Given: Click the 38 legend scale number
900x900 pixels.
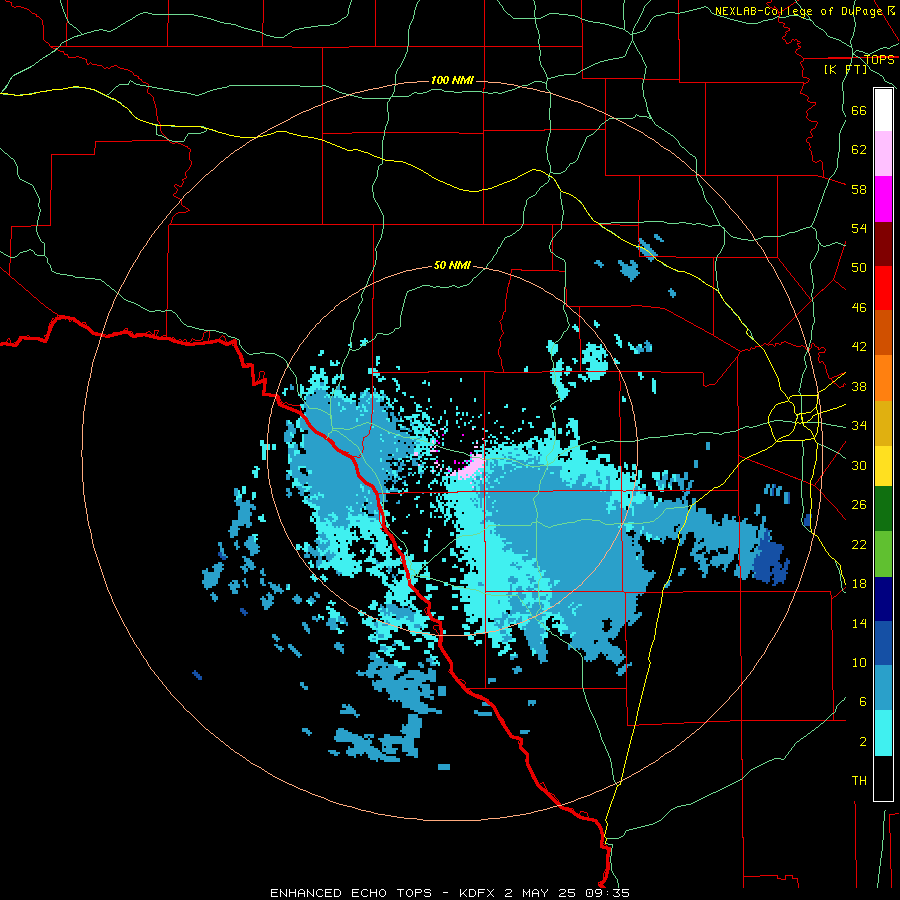Looking at the screenshot, I should (859, 386).
